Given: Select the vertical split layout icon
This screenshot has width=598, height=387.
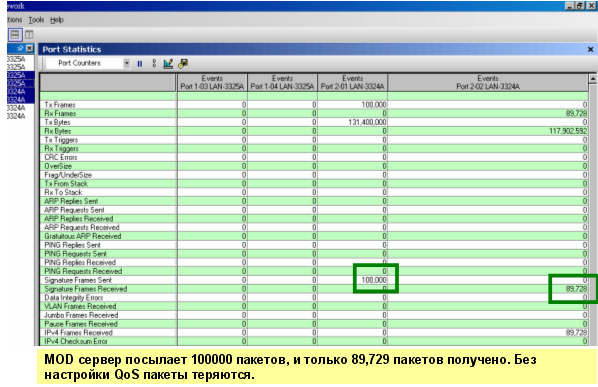Looking at the screenshot, I should click(29, 35).
